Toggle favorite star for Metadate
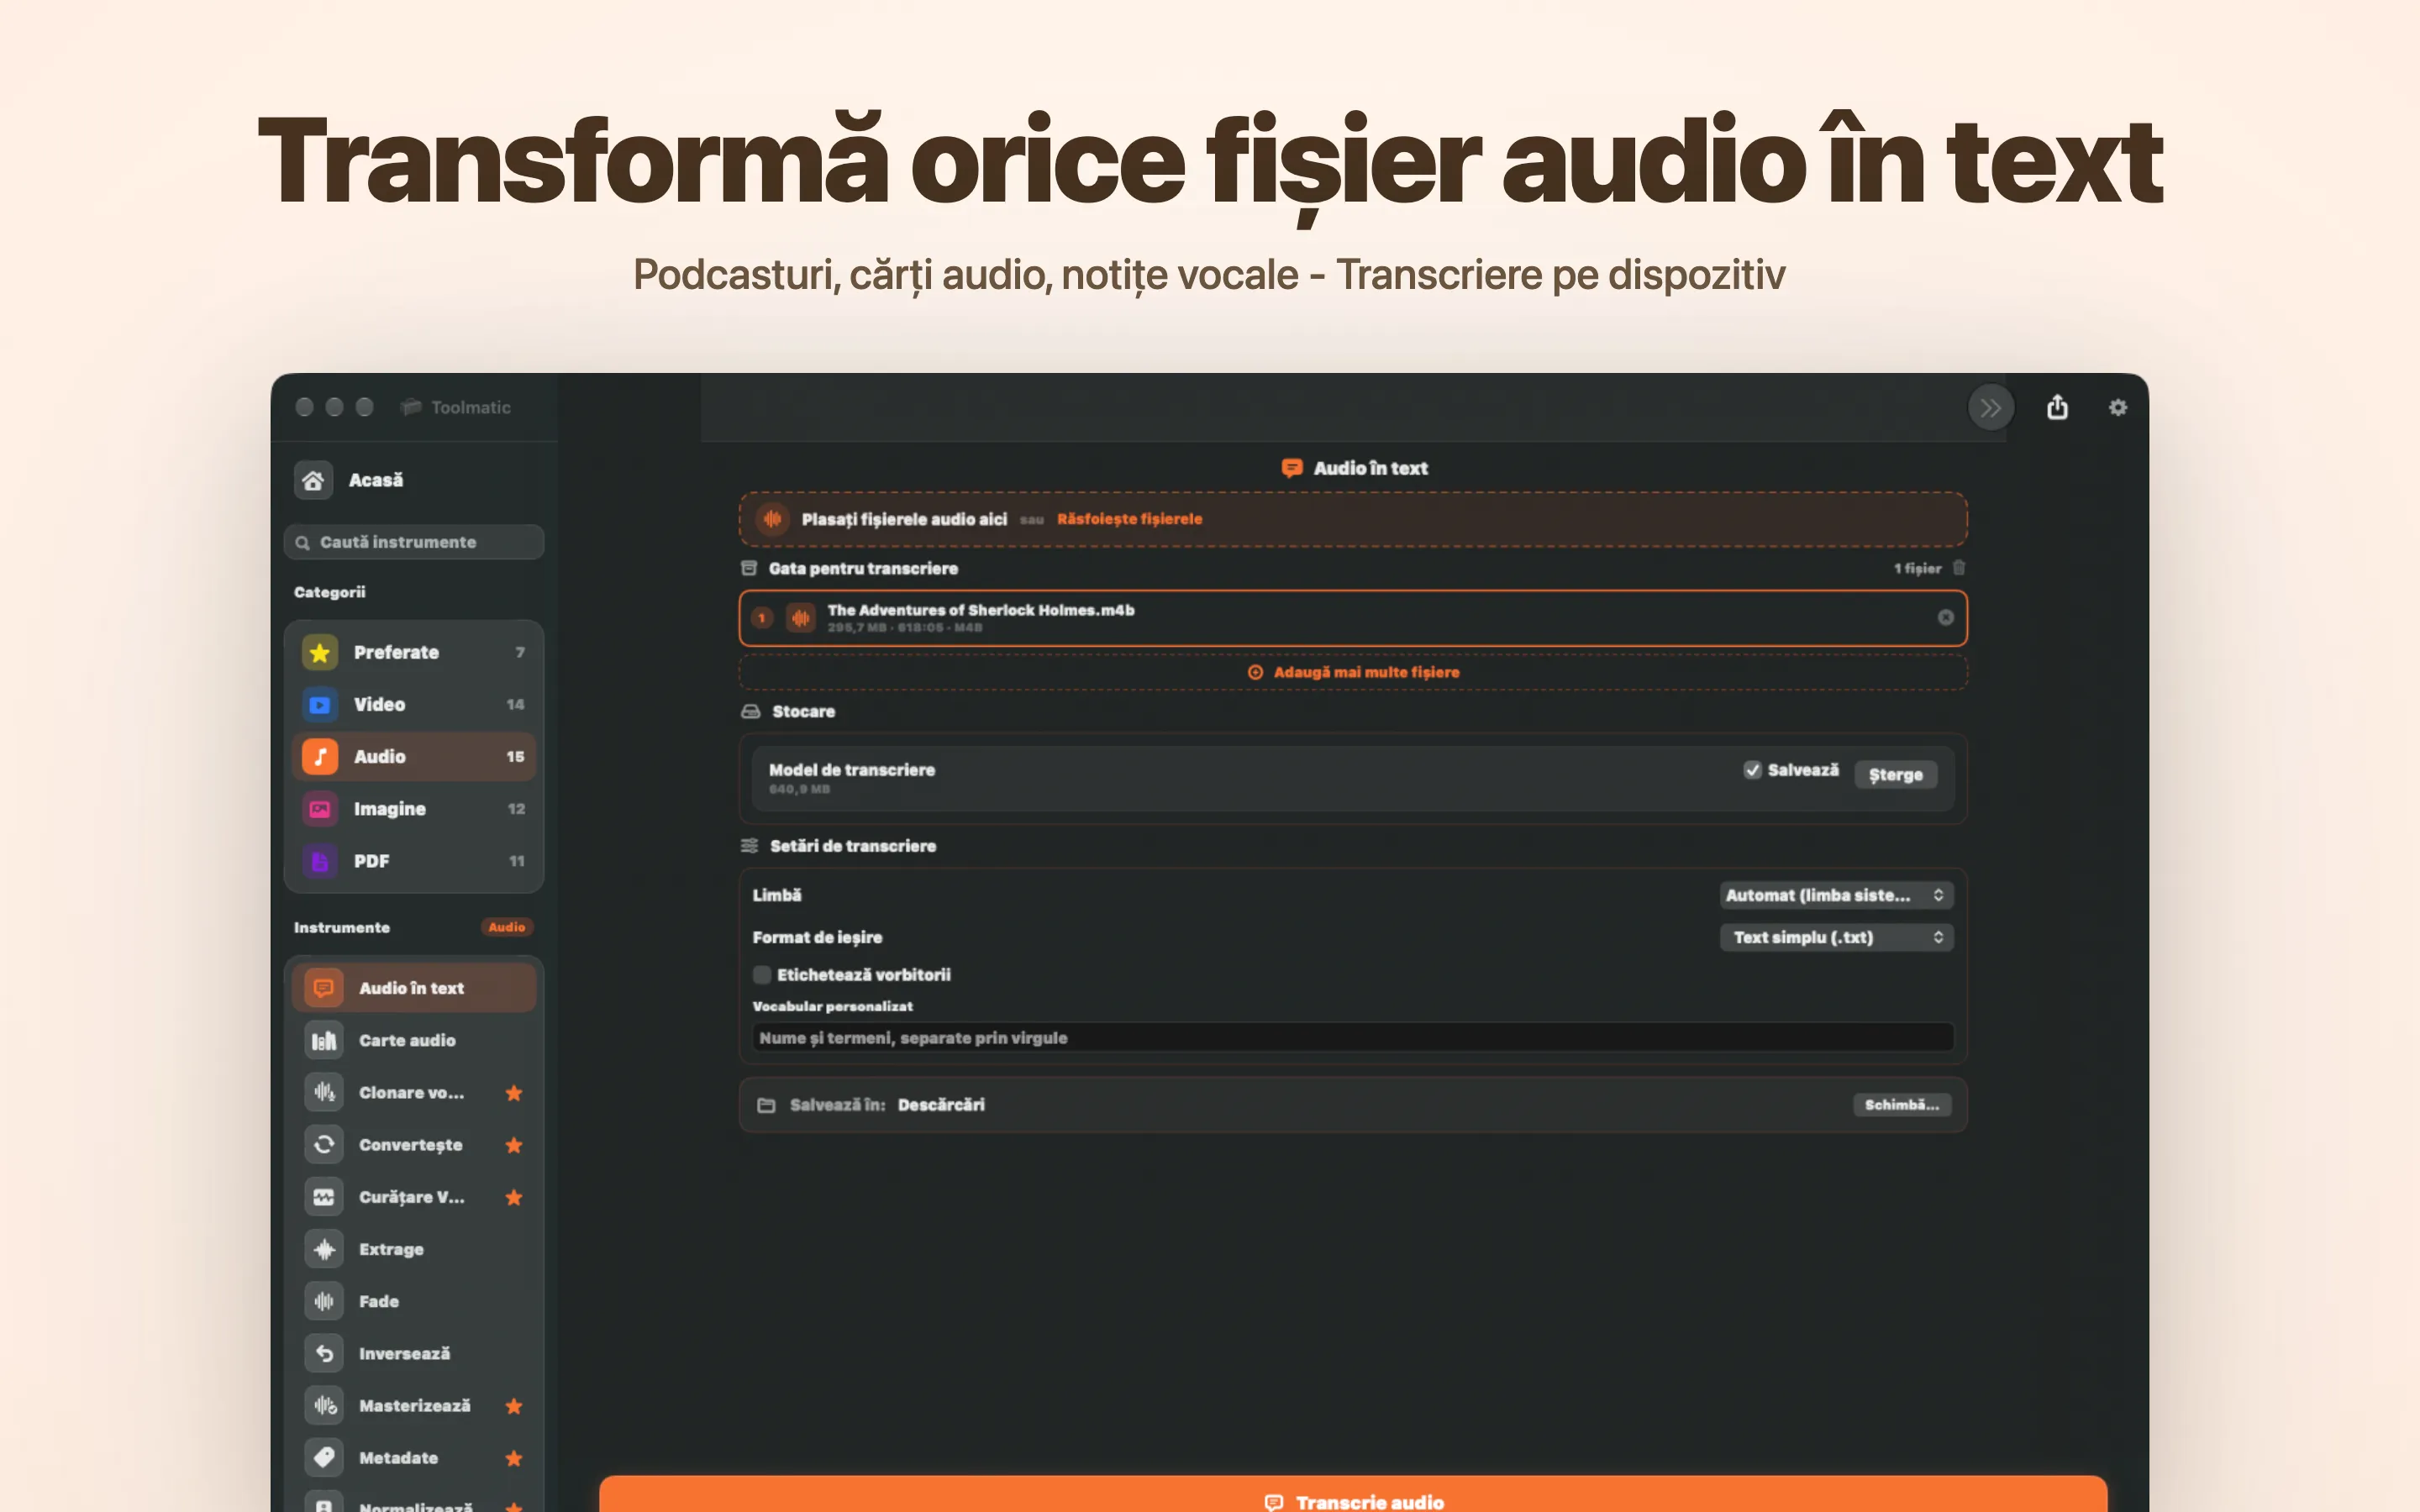The image size is (2420, 1512). click(x=514, y=1457)
